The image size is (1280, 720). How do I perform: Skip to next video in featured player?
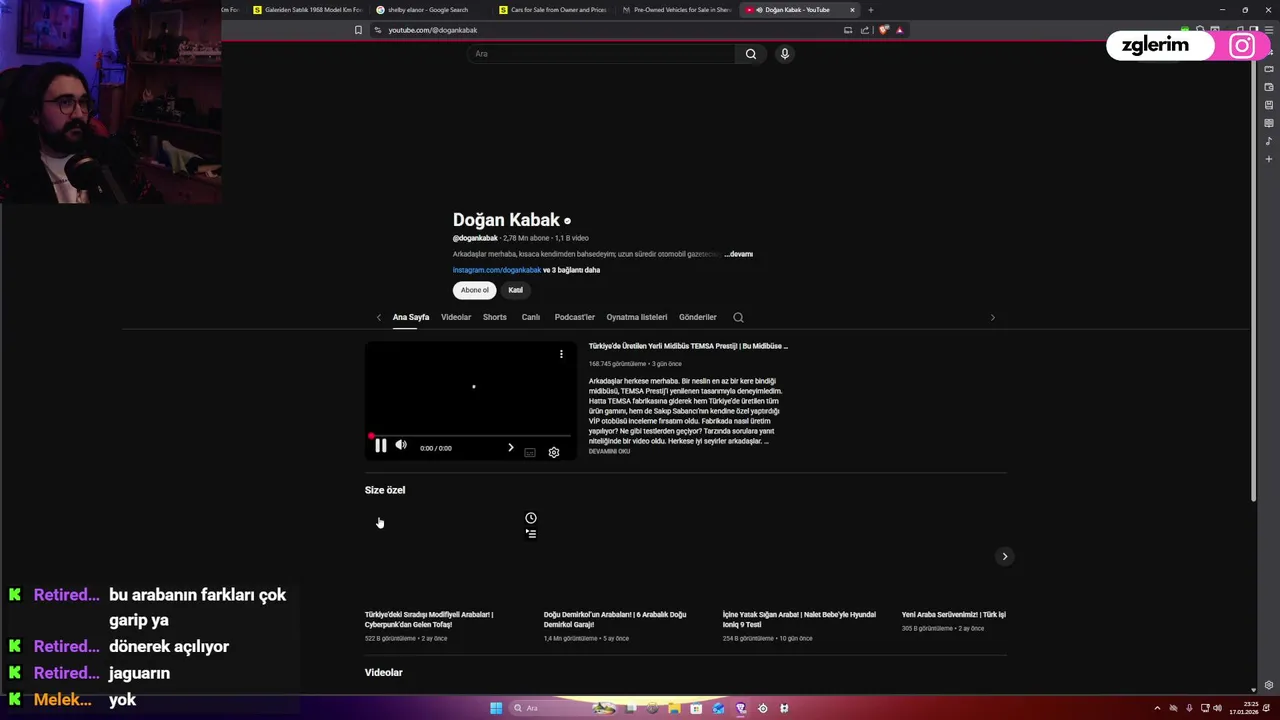(510, 448)
